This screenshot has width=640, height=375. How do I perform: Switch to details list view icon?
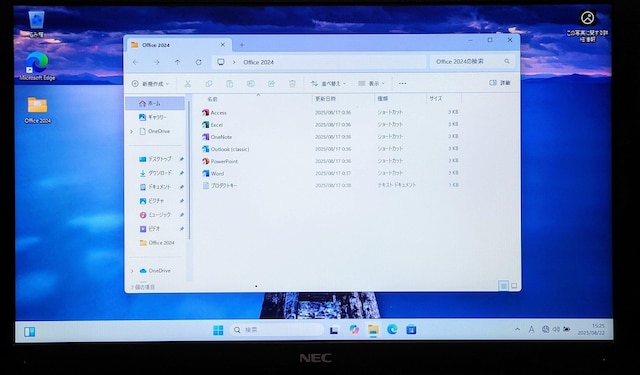pyautogui.click(x=504, y=286)
